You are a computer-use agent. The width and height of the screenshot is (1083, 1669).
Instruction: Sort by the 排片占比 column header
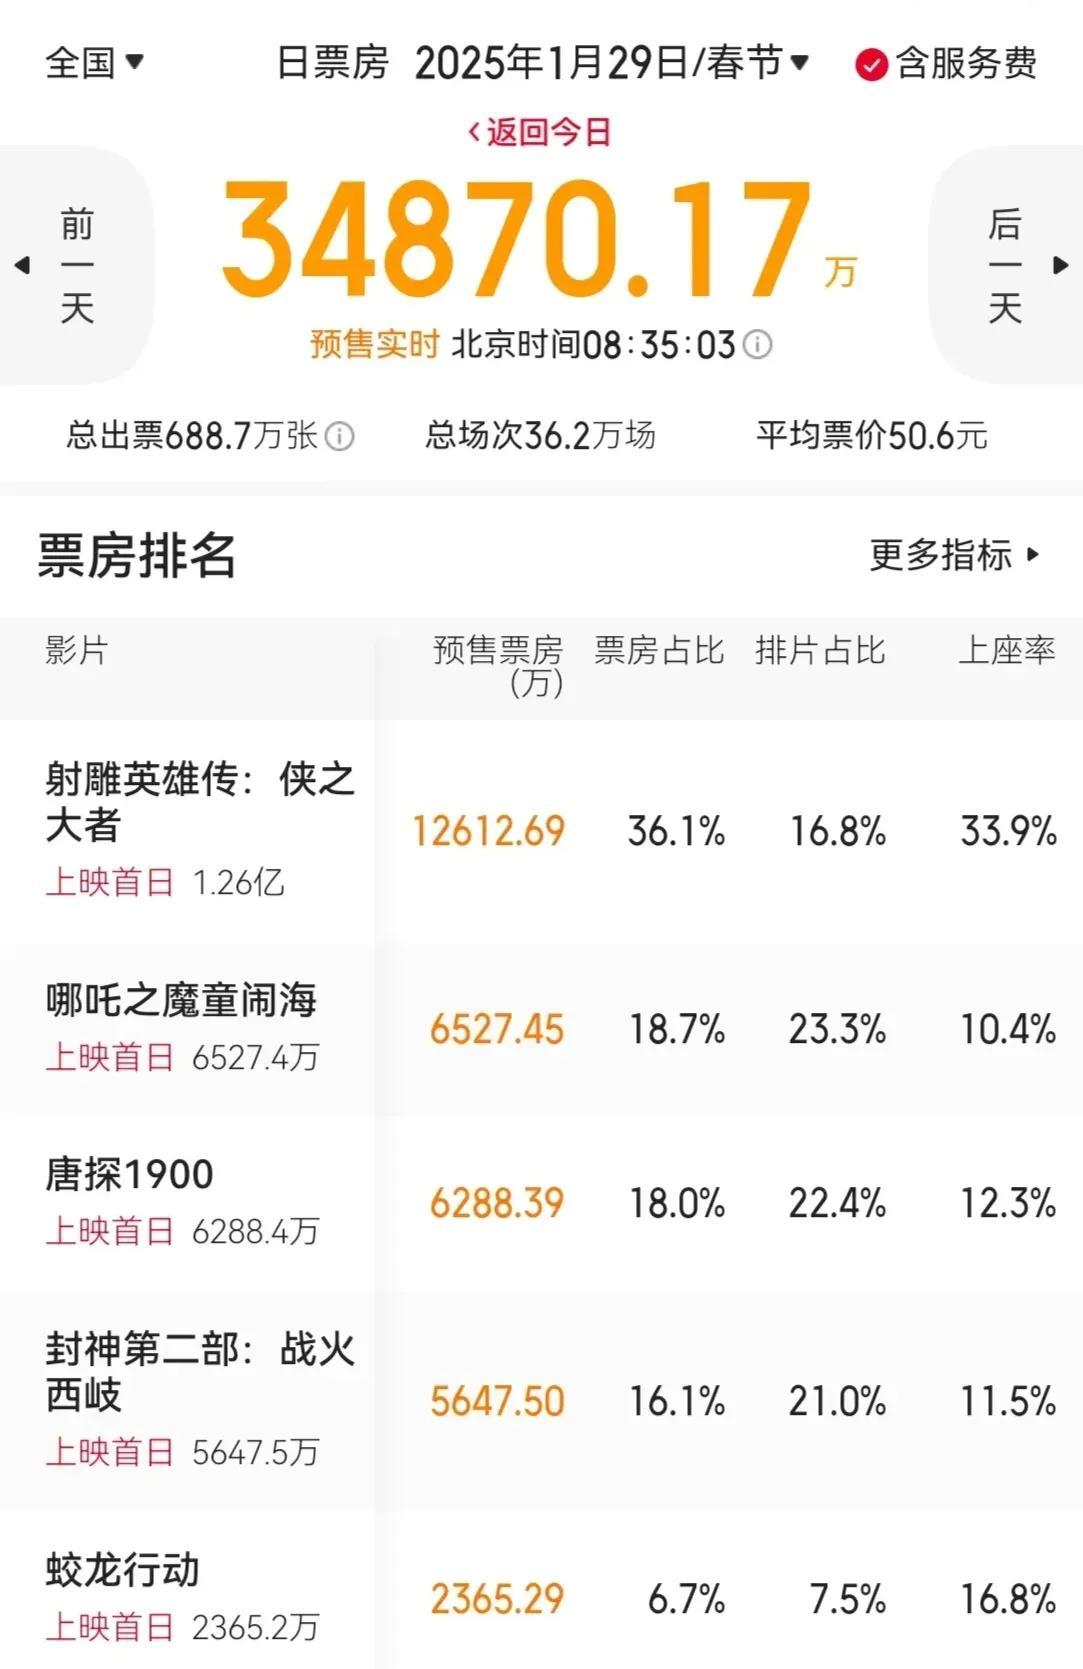[x=820, y=650]
